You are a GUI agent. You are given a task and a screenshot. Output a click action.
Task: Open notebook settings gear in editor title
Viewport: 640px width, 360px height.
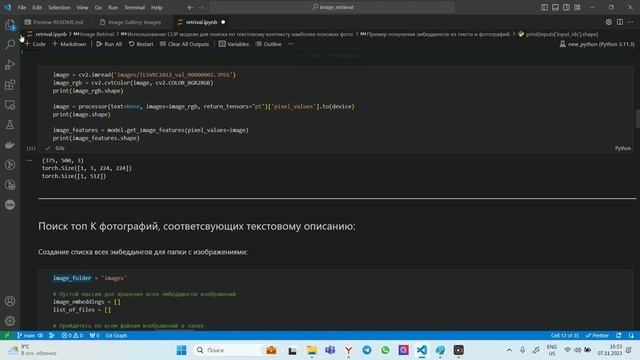pyautogui.click(x=609, y=22)
